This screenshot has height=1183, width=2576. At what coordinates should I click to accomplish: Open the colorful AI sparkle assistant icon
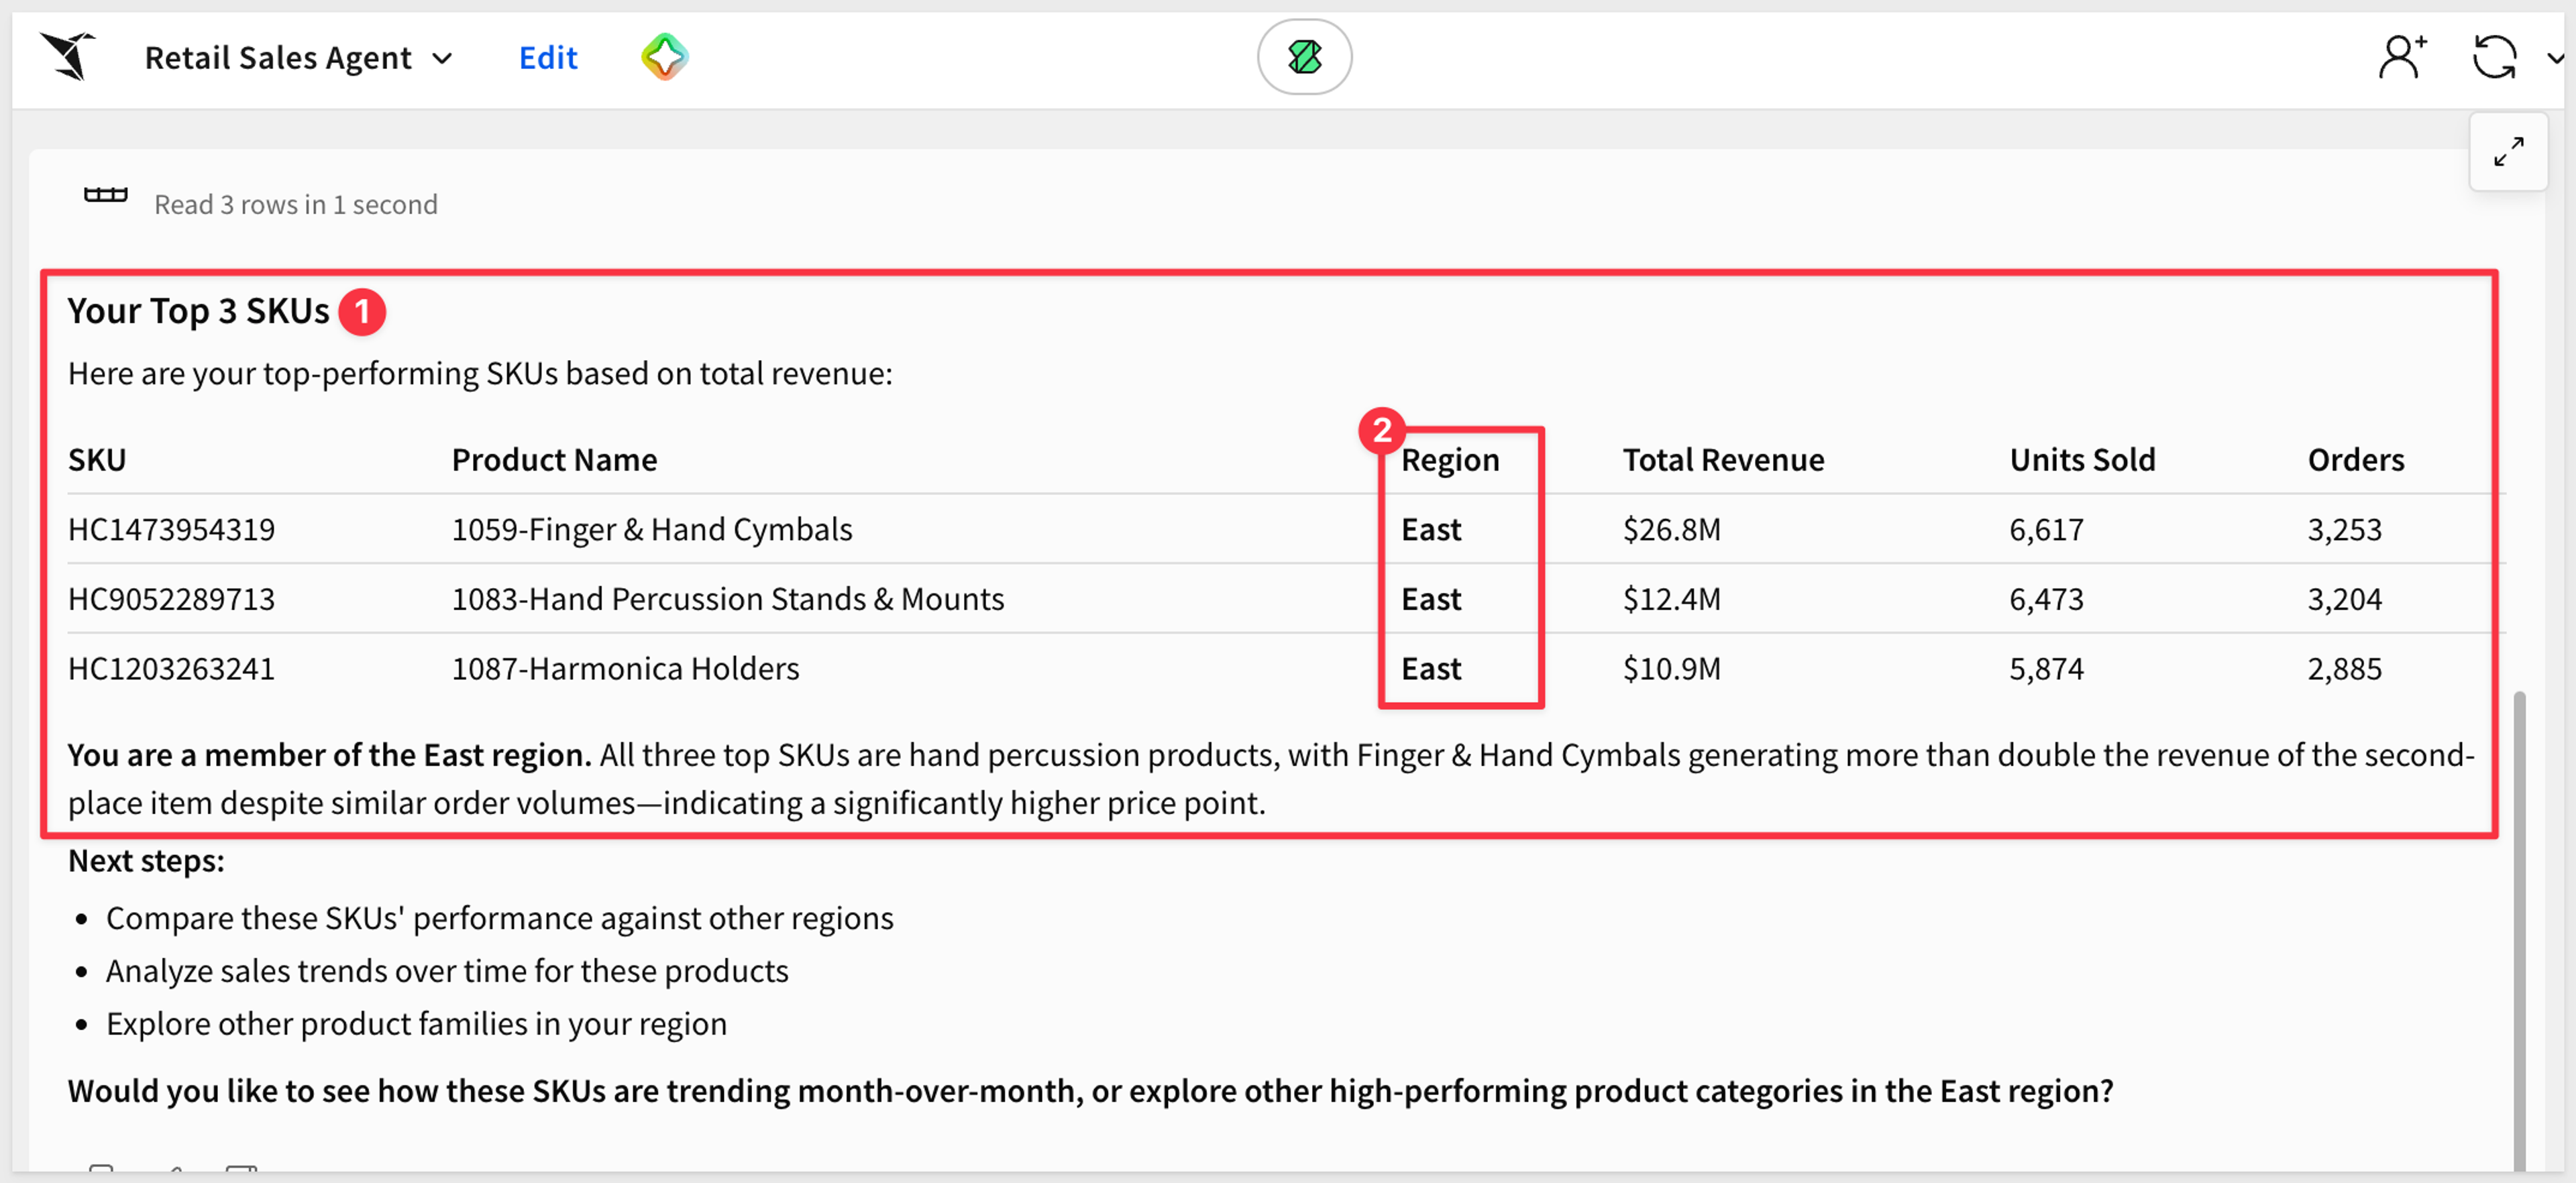[x=664, y=57]
